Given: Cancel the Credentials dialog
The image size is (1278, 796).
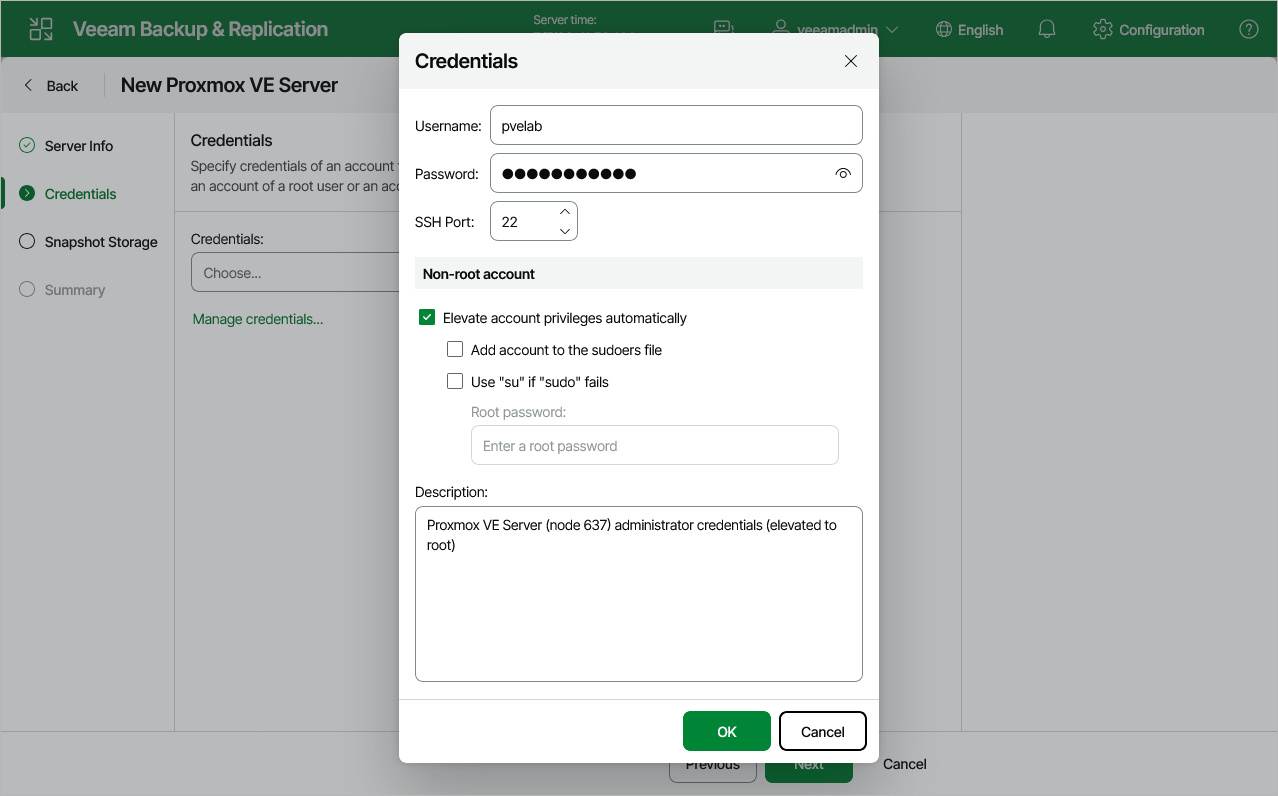Looking at the screenshot, I should pyautogui.click(x=823, y=731).
